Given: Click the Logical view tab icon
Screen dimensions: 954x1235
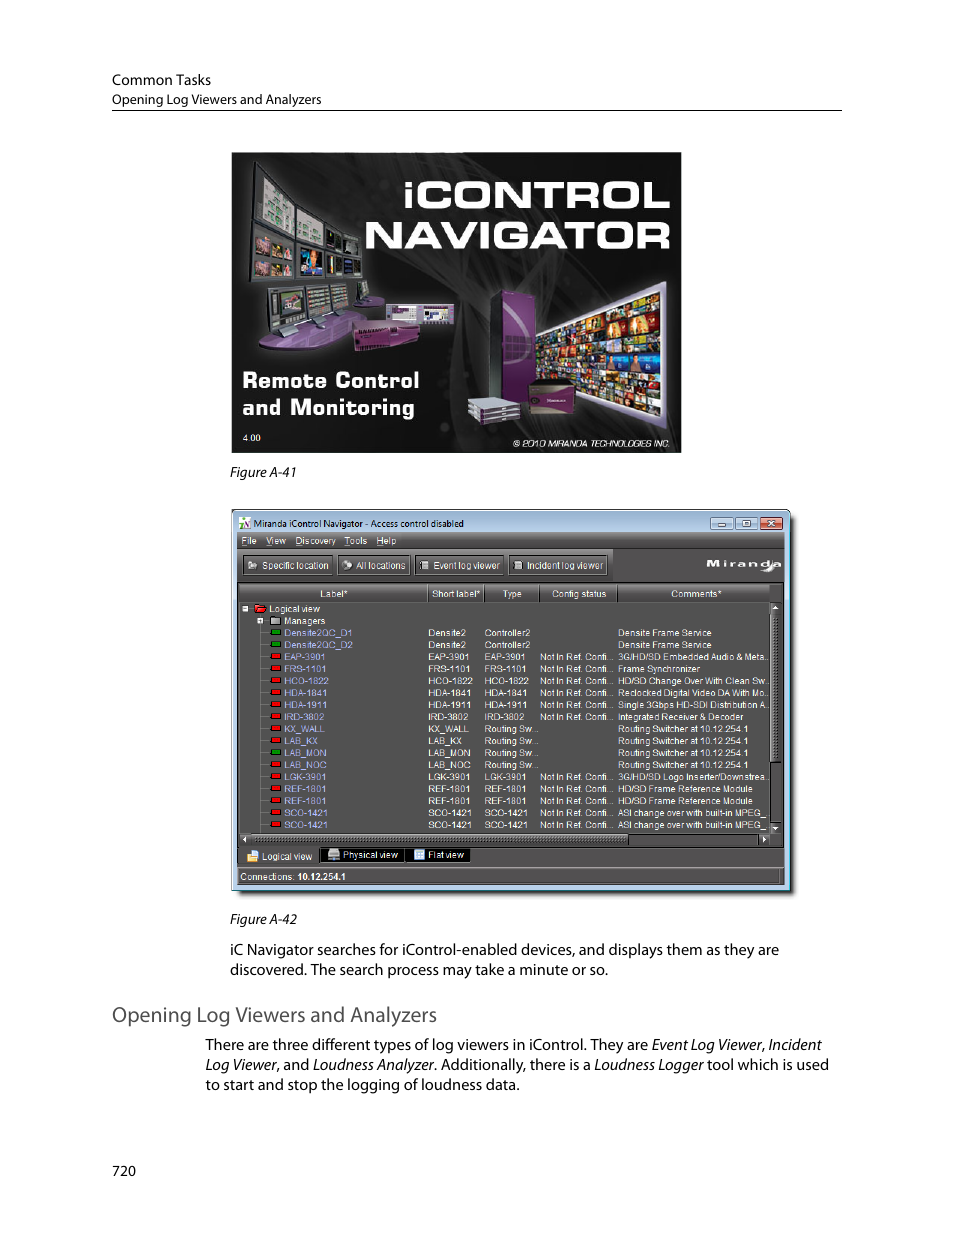Looking at the screenshot, I should point(254,856).
